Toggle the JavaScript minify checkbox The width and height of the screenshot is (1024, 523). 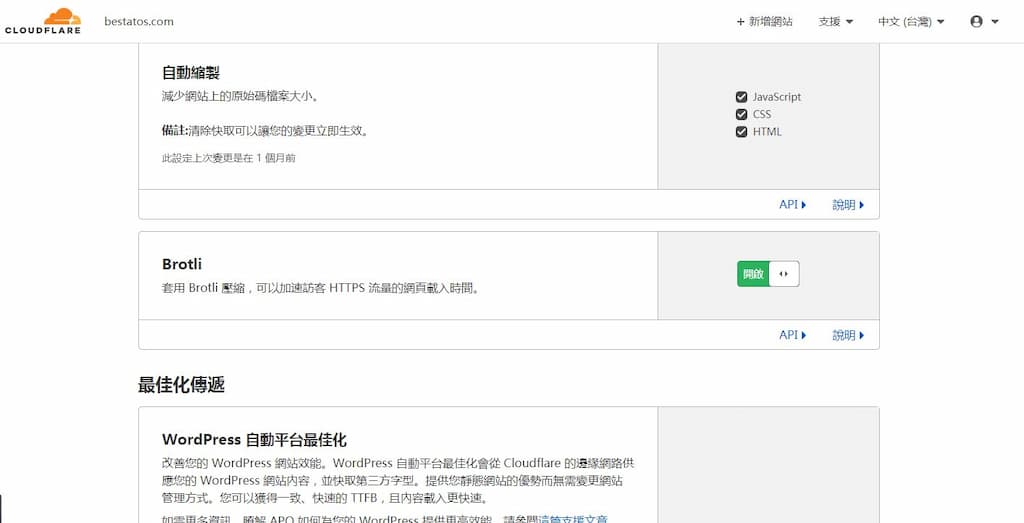741,97
